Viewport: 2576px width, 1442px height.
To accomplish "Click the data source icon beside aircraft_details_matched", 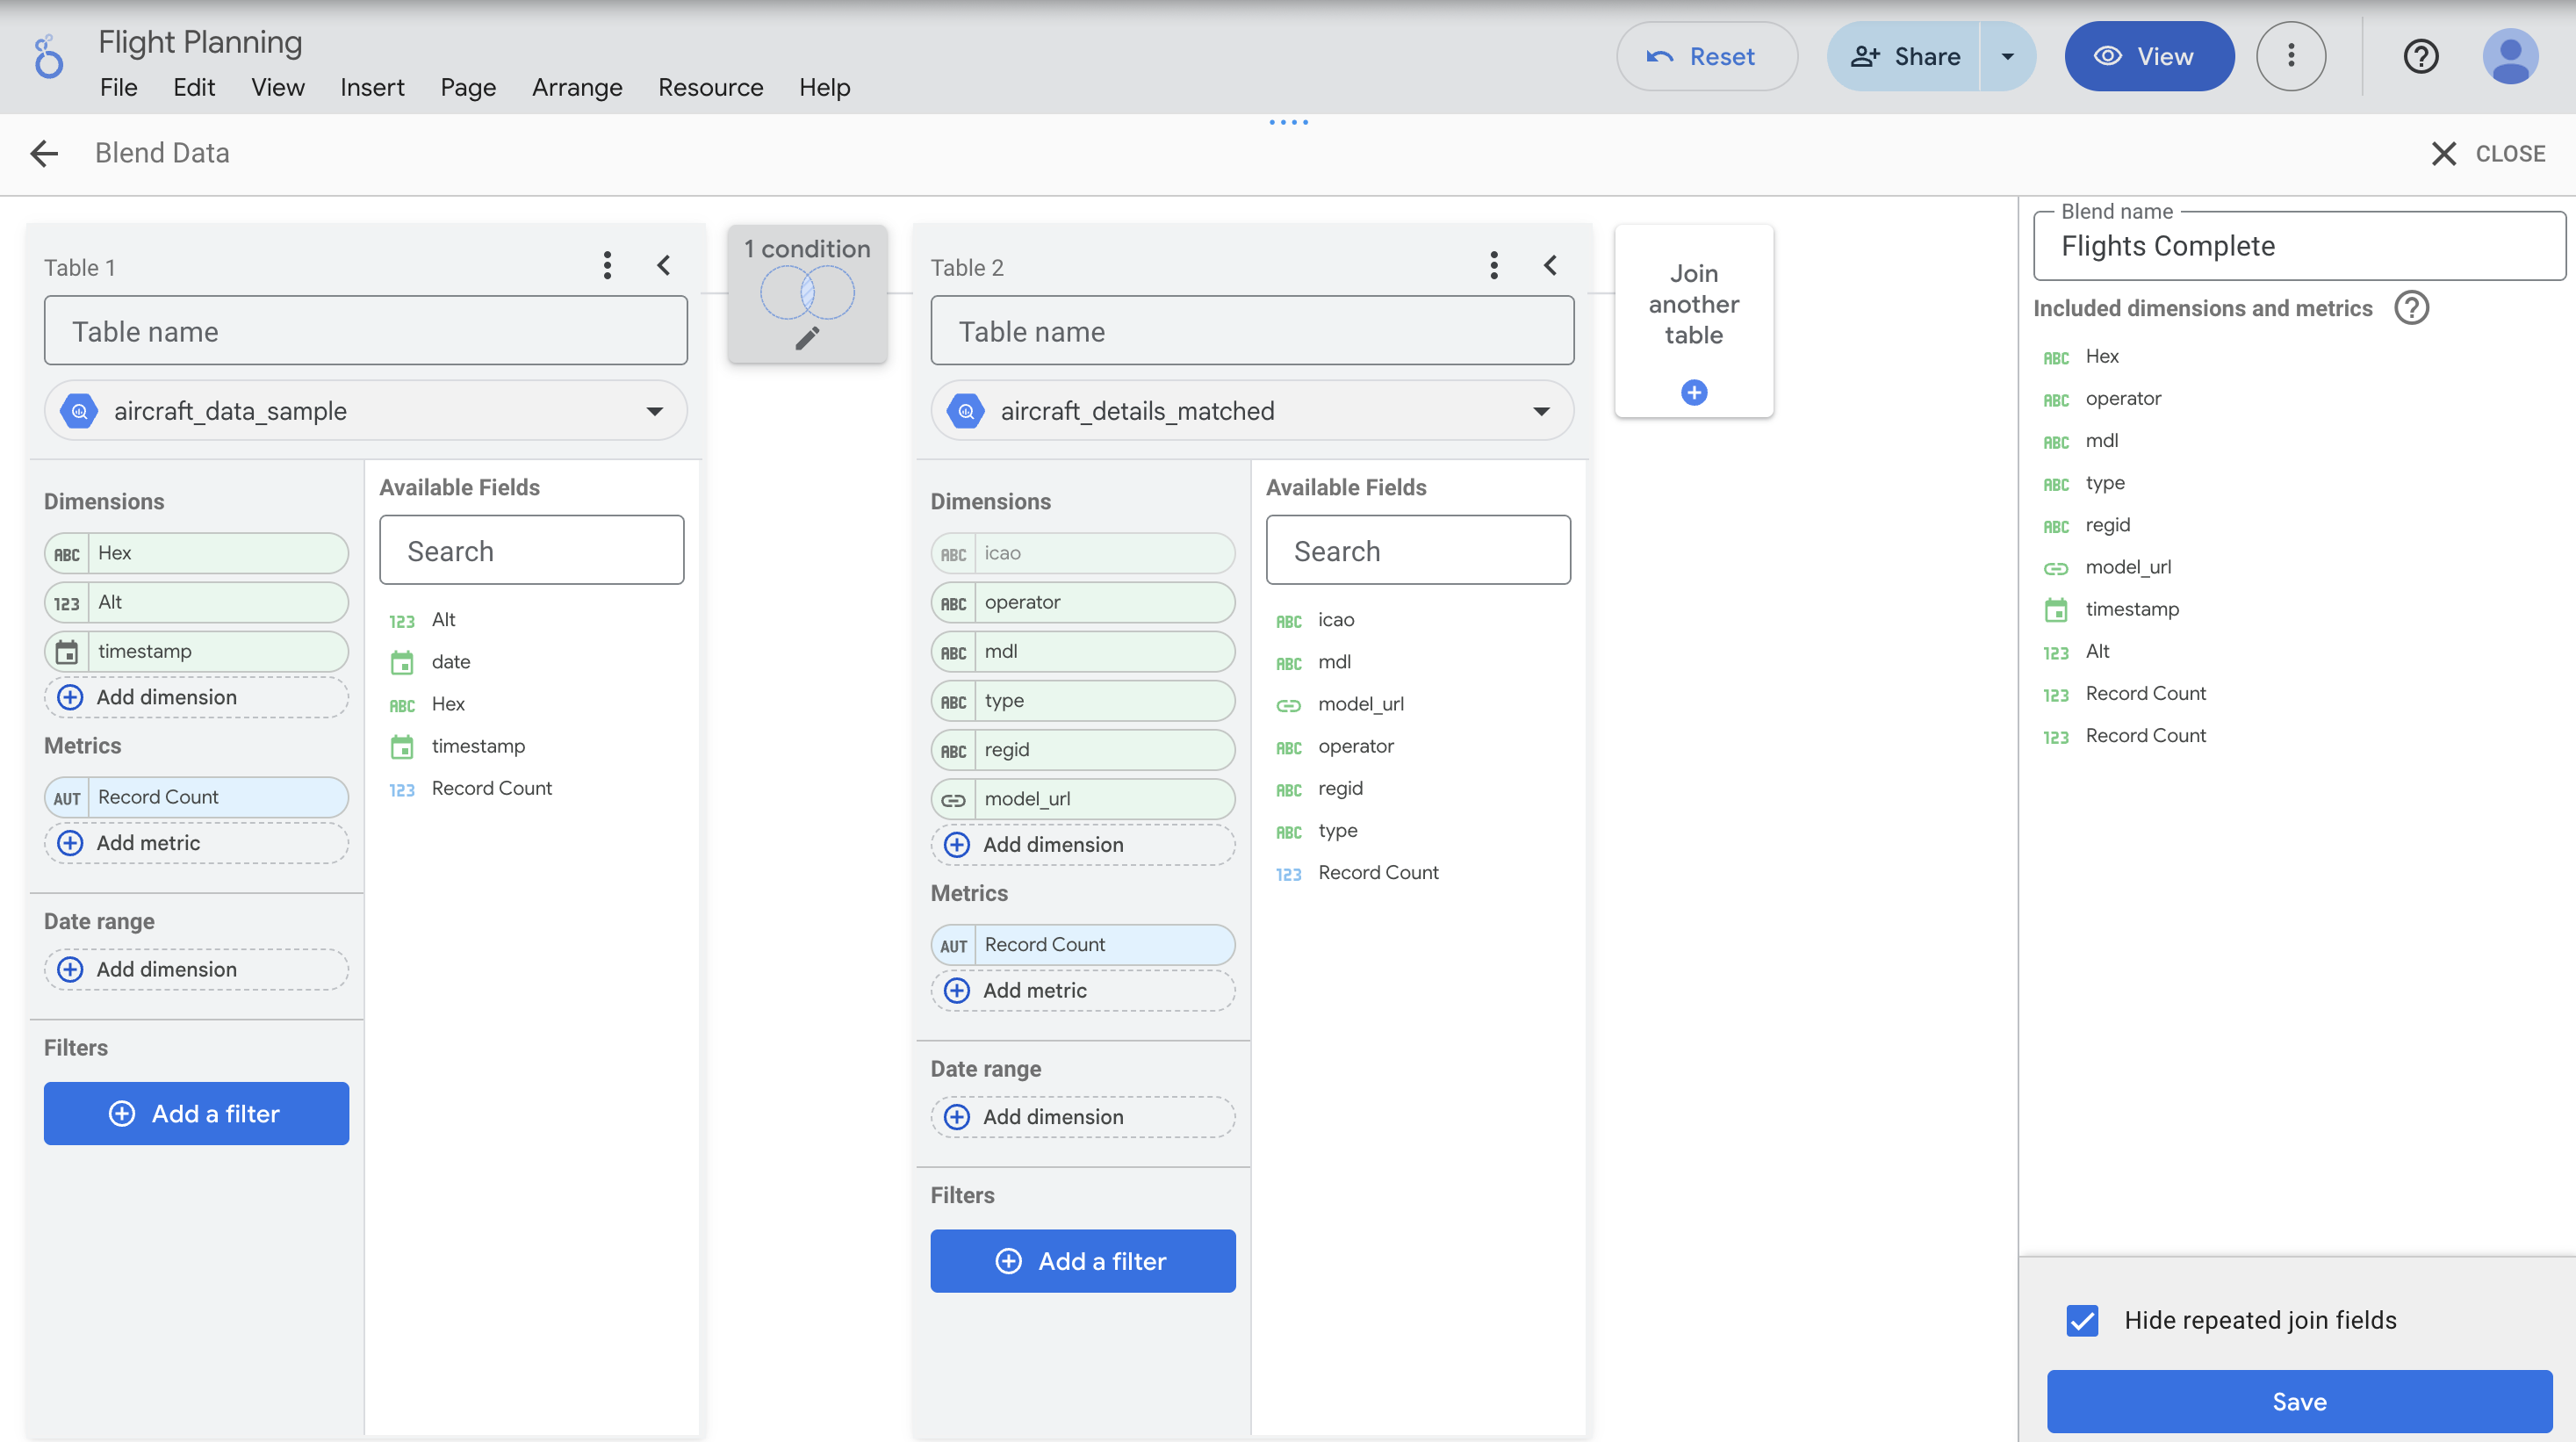I will tap(966, 411).
